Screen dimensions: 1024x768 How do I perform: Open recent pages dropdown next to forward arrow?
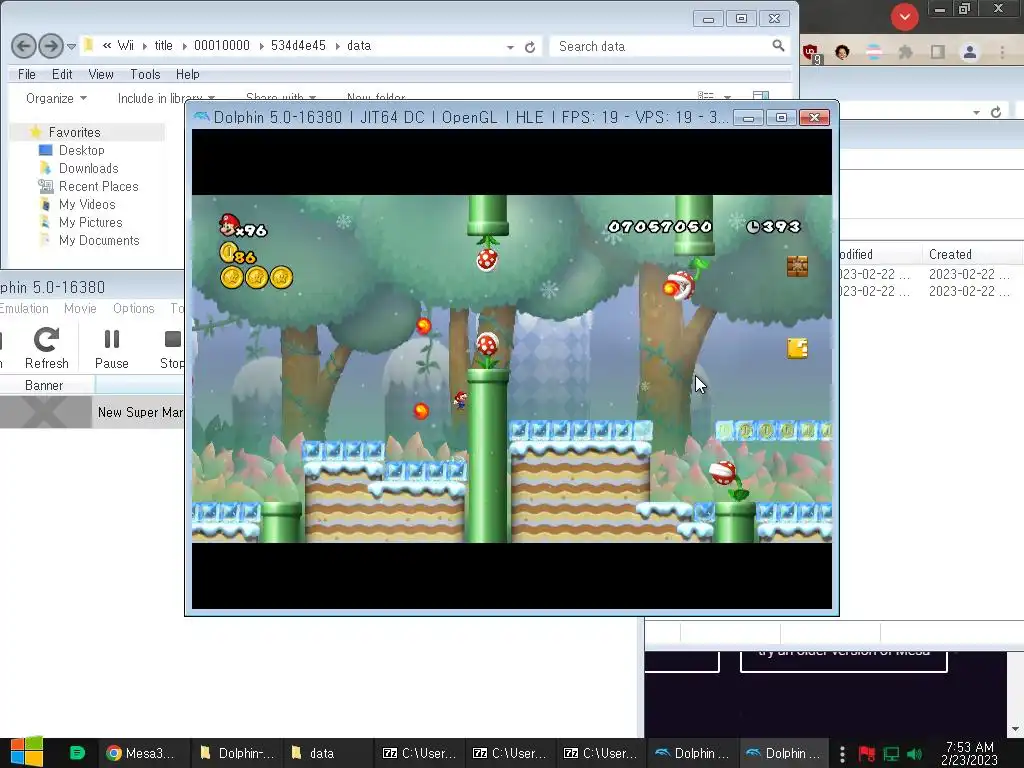[71, 46]
